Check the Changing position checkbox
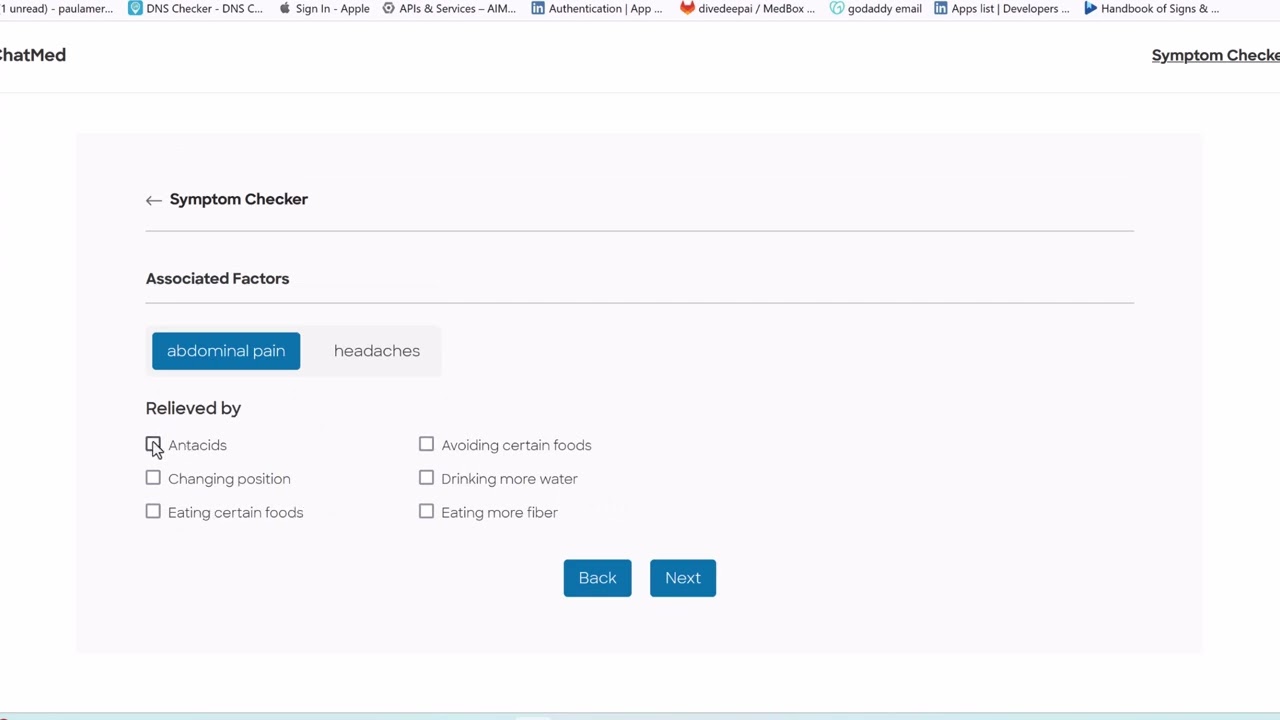The height and width of the screenshot is (720, 1280). coord(153,478)
